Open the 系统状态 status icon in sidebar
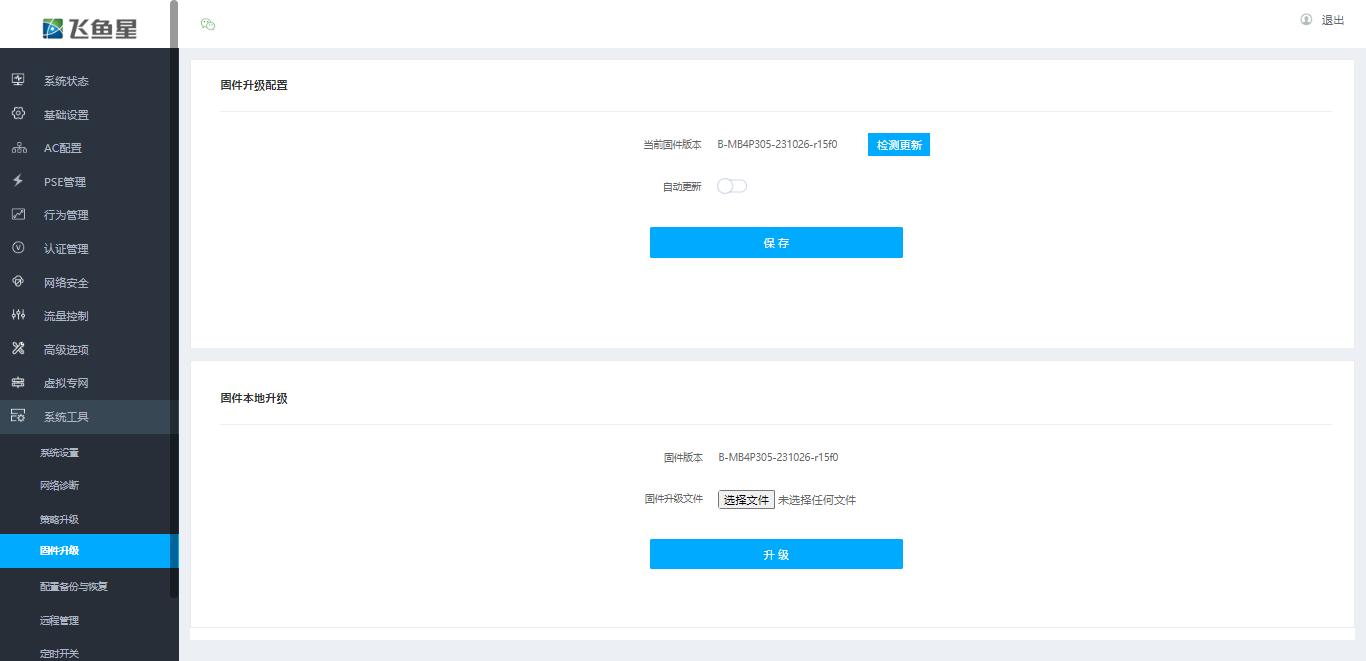This screenshot has width=1366, height=661. pyautogui.click(x=18, y=80)
